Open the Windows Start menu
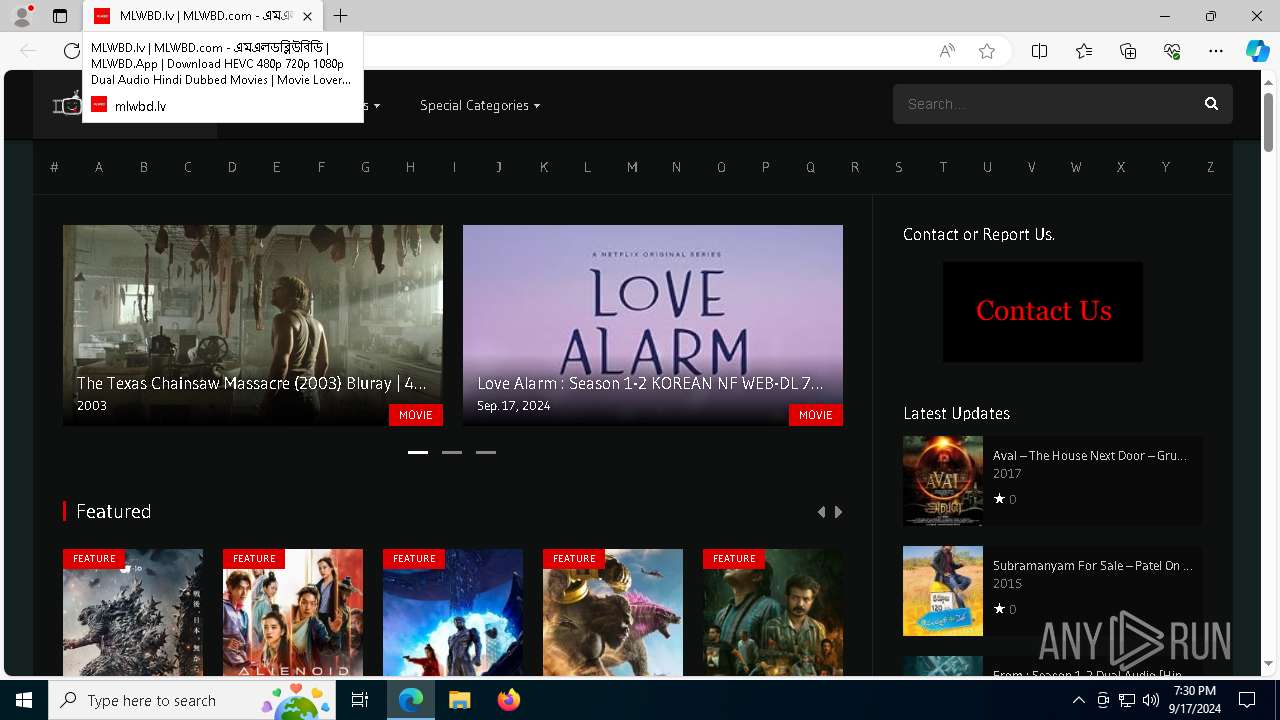Screen dimensions: 1280x720 24,700
